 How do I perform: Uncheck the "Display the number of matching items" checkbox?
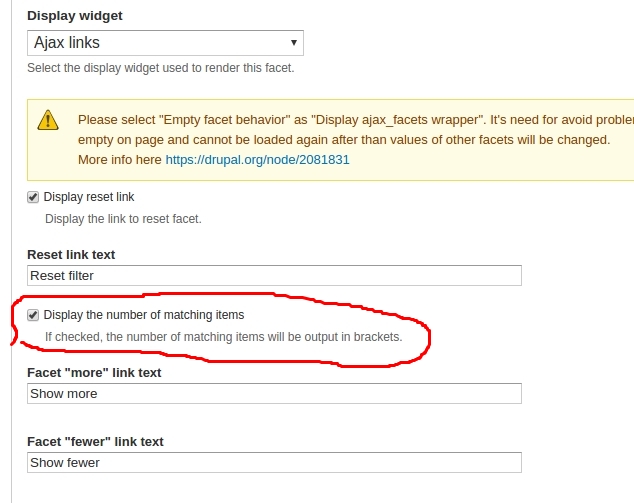[x=33, y=315]
